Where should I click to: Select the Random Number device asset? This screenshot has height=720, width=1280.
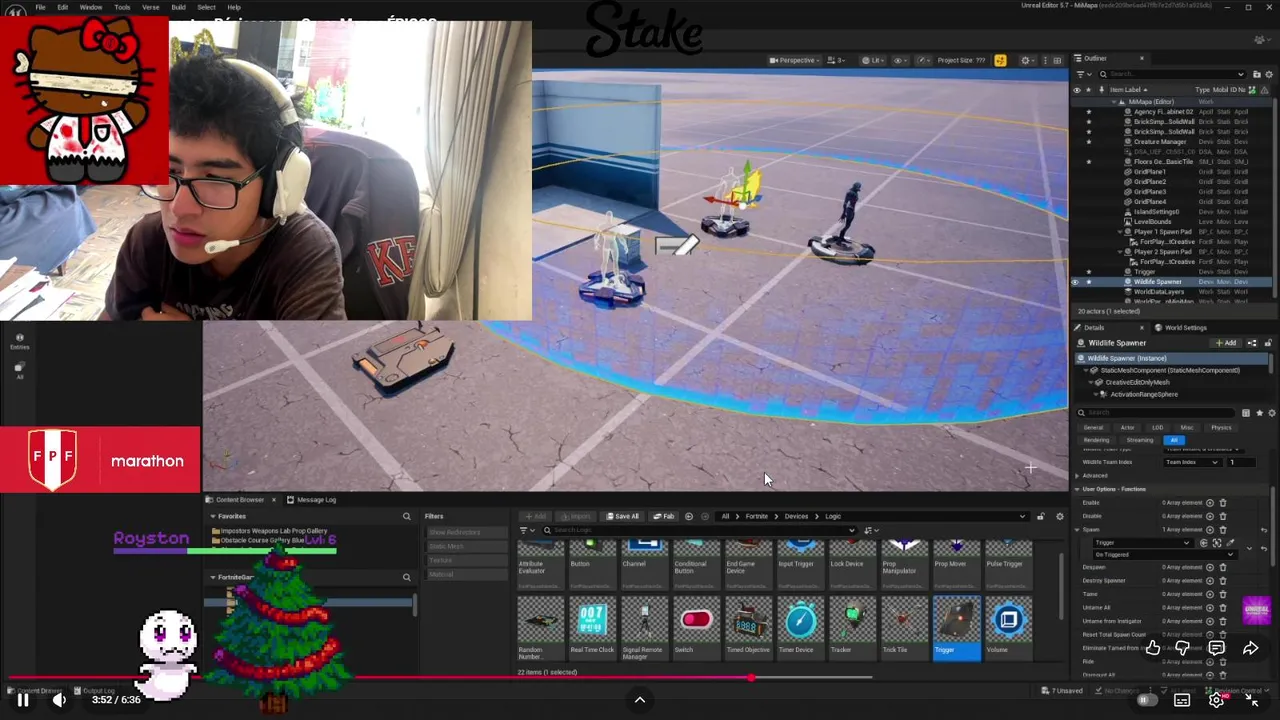(x=540, y=627)
